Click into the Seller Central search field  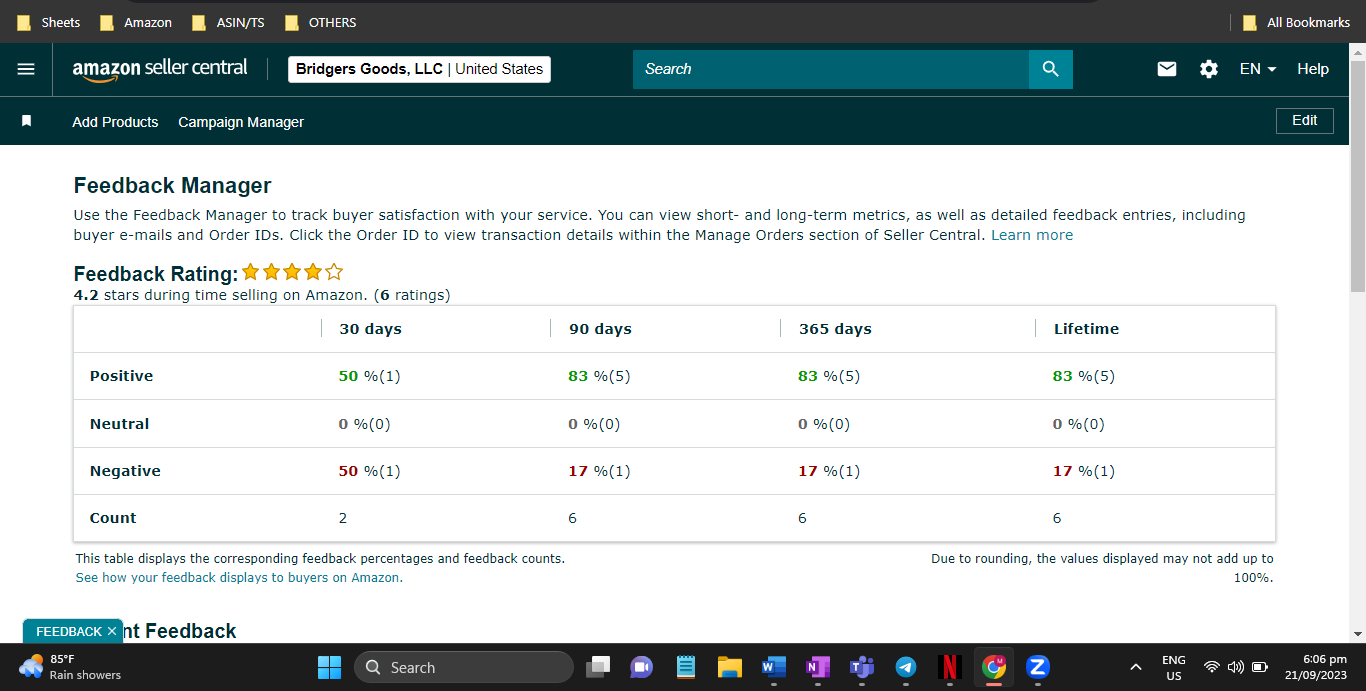point(831,69)
